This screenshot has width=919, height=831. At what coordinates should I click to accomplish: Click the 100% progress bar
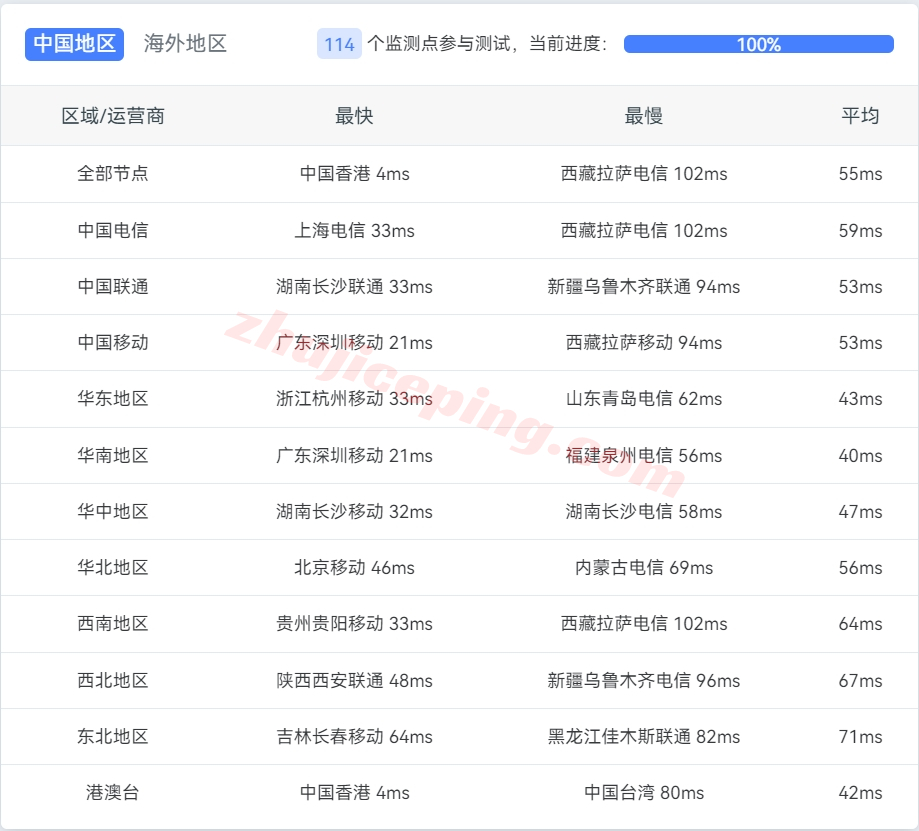coord(758,44)
